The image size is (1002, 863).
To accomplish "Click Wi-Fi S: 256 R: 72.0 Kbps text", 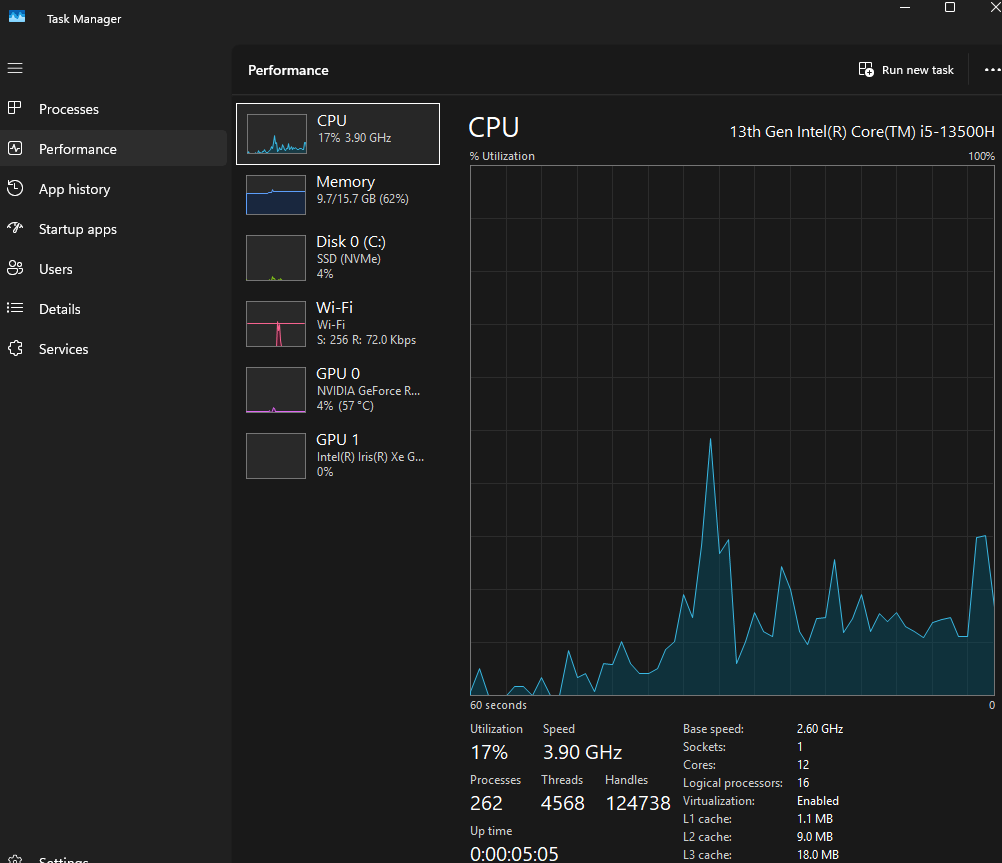I will point(366,340).
